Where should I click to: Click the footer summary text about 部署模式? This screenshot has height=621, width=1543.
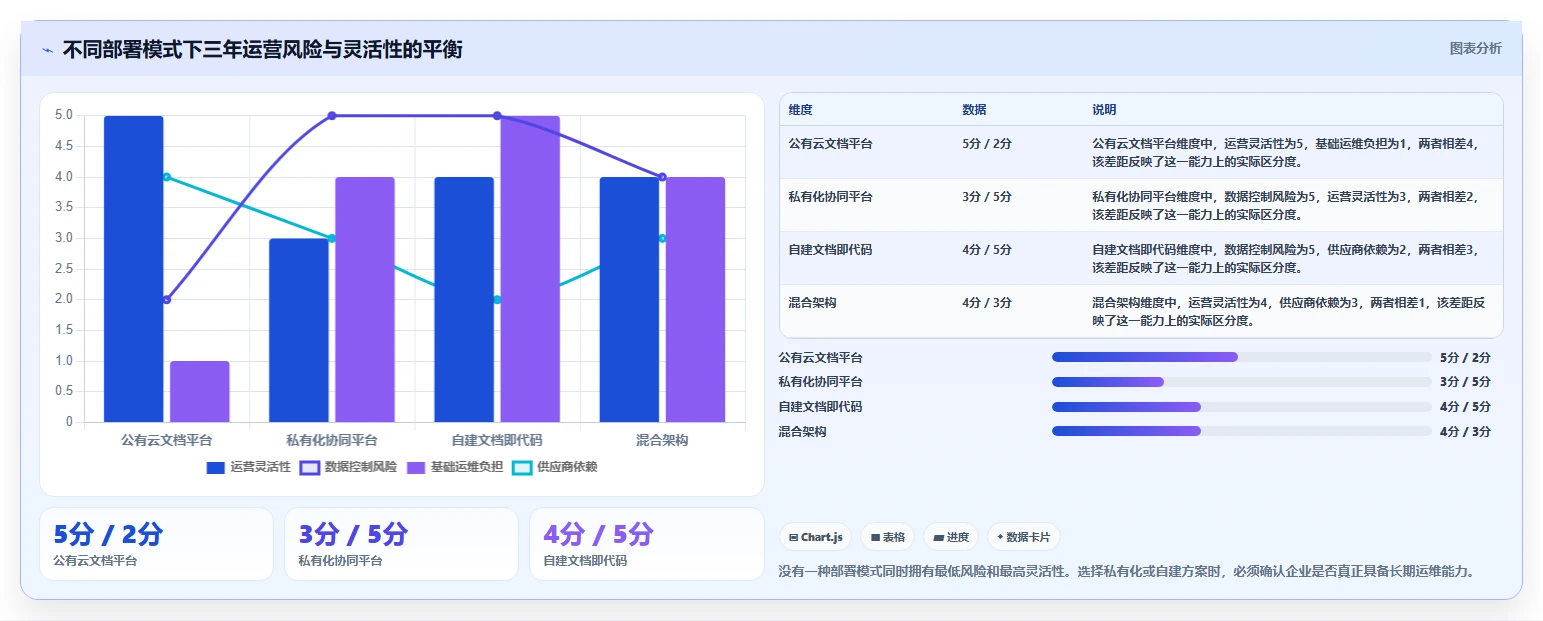[x=1126, y=572]
